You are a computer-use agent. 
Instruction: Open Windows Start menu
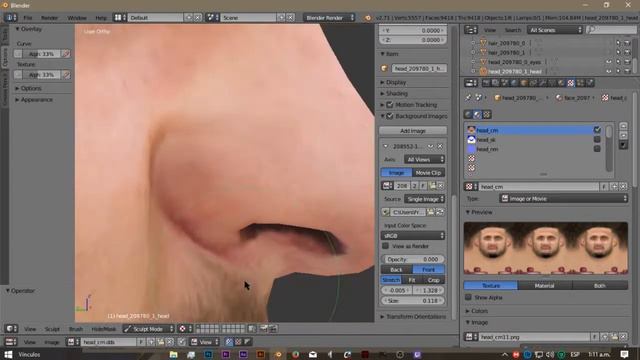8,354
